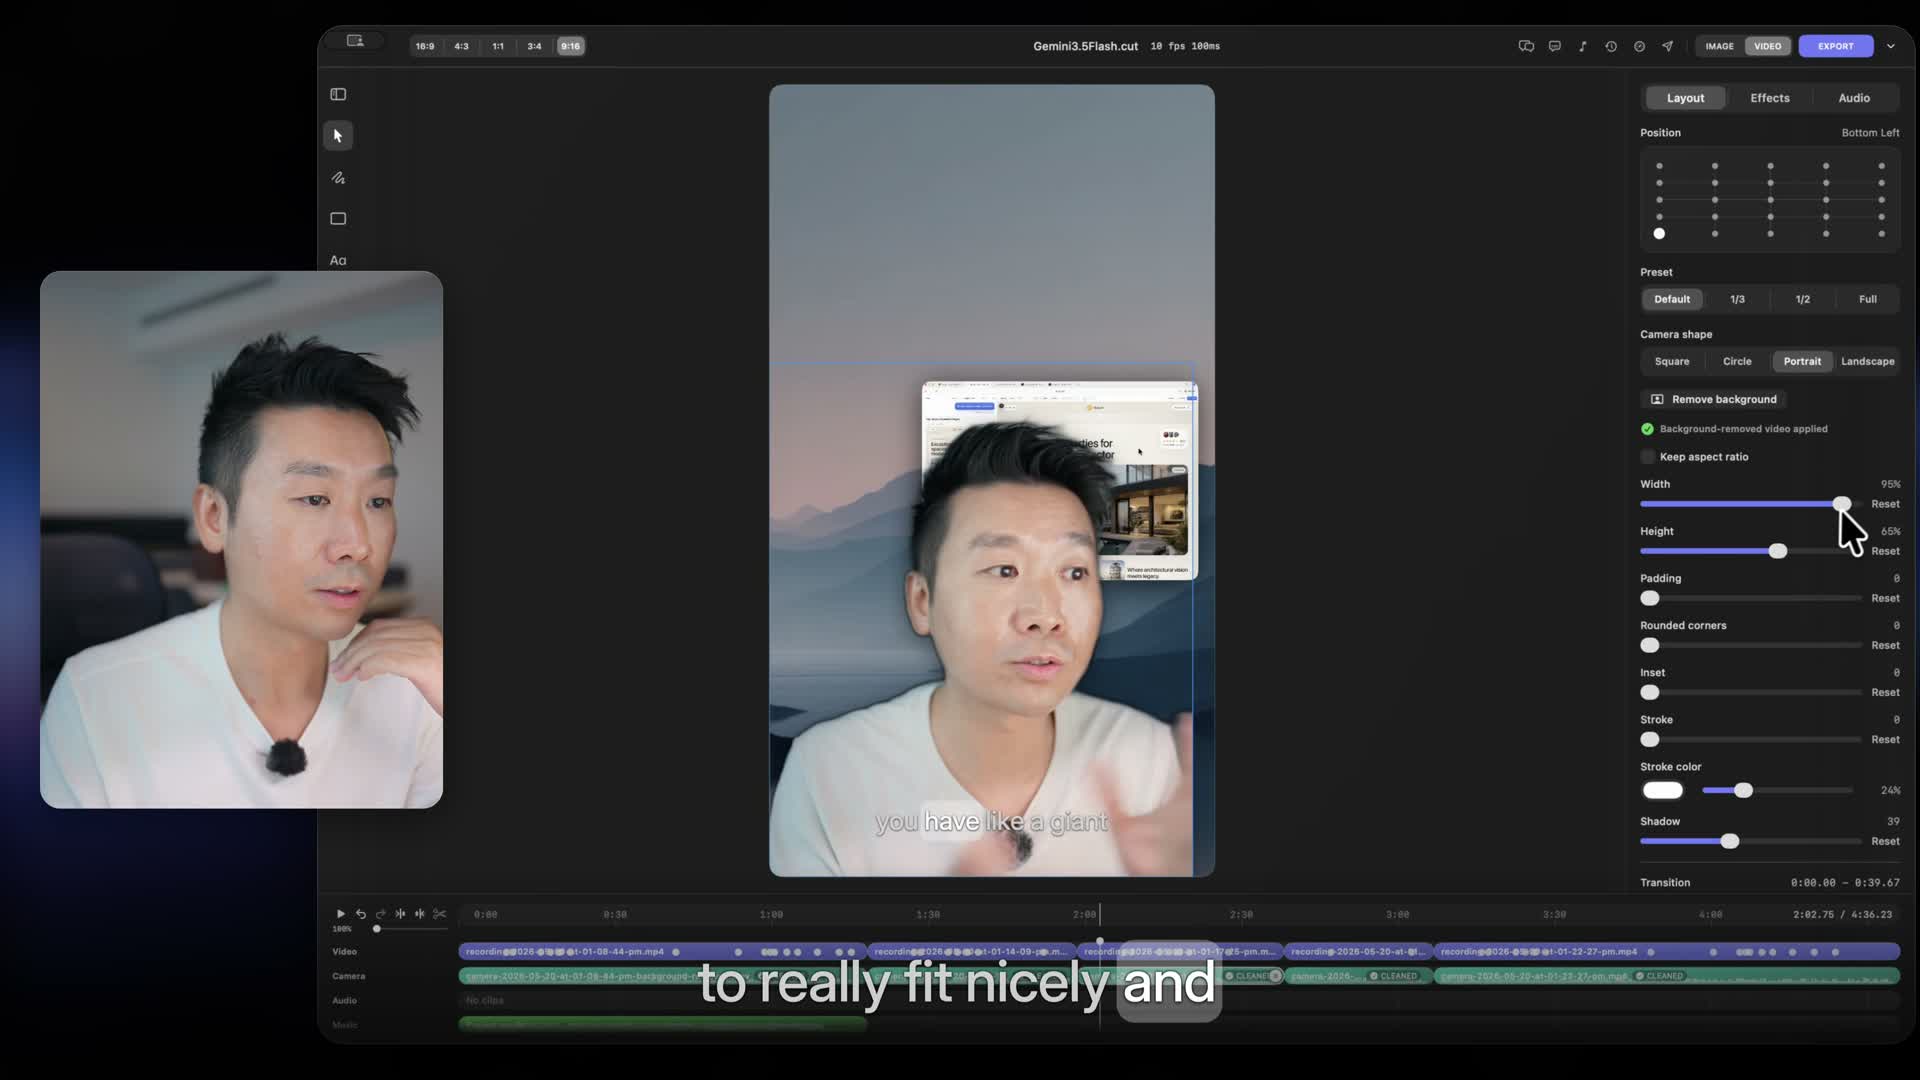1920x1080 pixels.
Task: Toggle the left sidebar panel icon
Action: click(338, 94)
